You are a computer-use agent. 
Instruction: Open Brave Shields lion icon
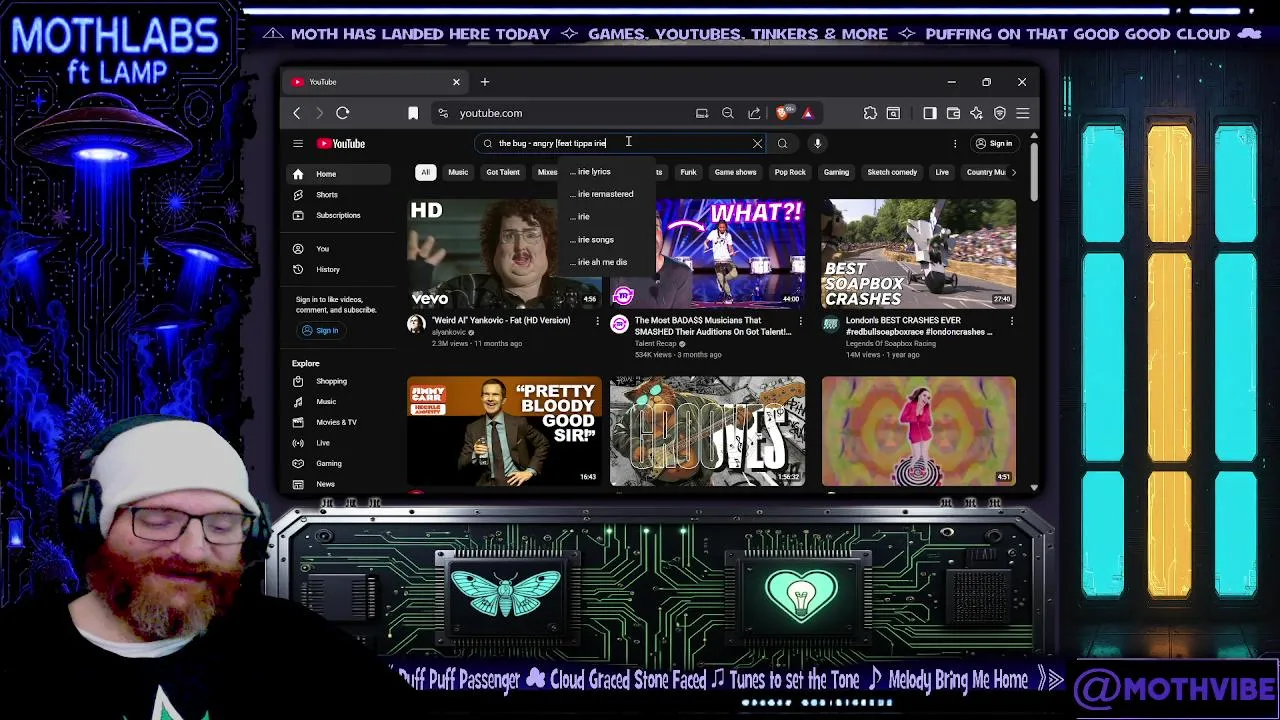pyautogui.click(x=782, y=112)
